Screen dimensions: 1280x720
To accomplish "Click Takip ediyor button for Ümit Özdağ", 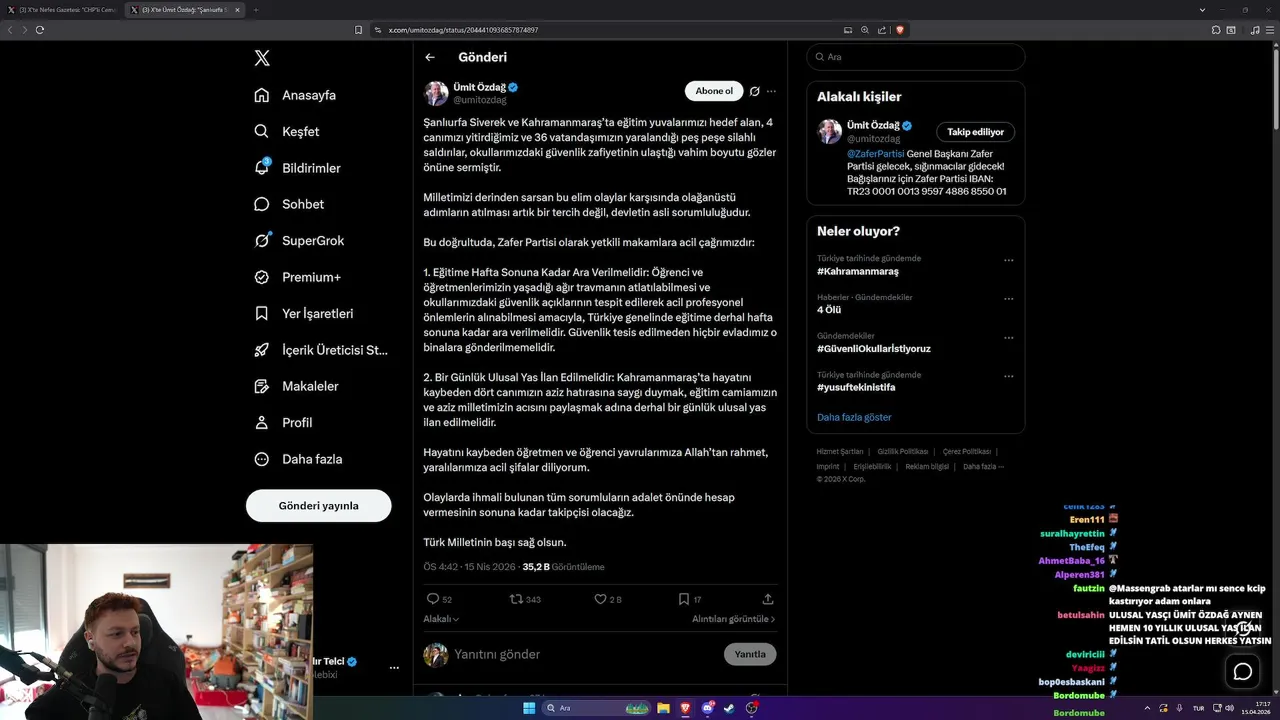I will click(976, 132).
